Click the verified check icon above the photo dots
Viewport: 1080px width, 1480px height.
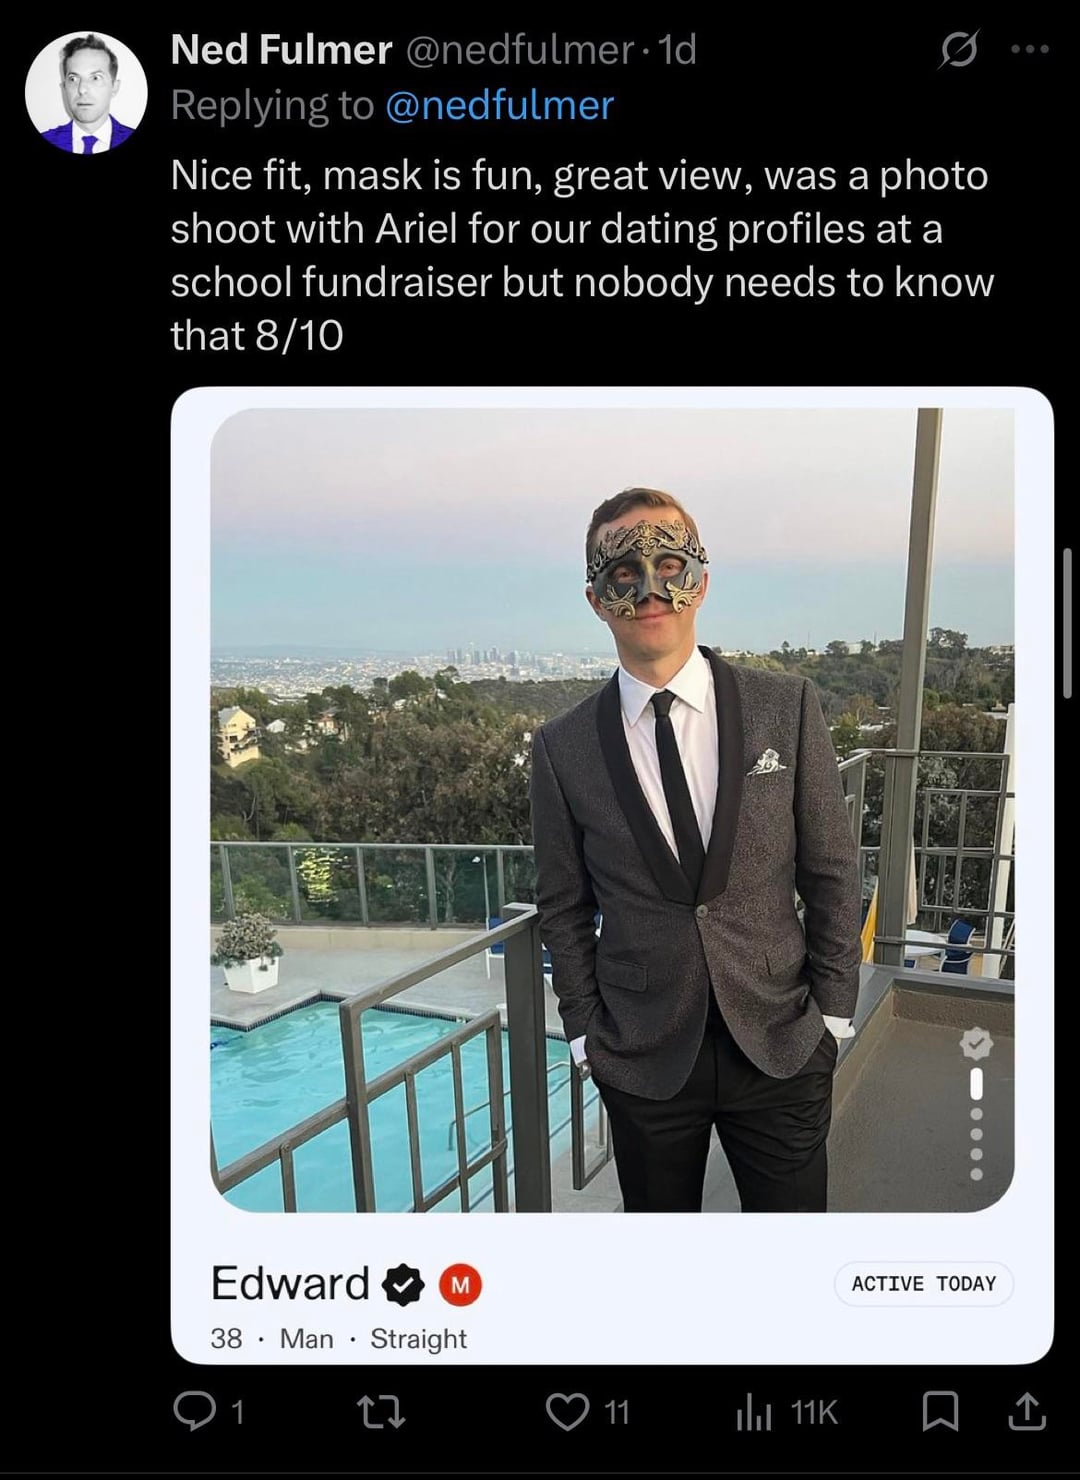(x=976, y=1044)
